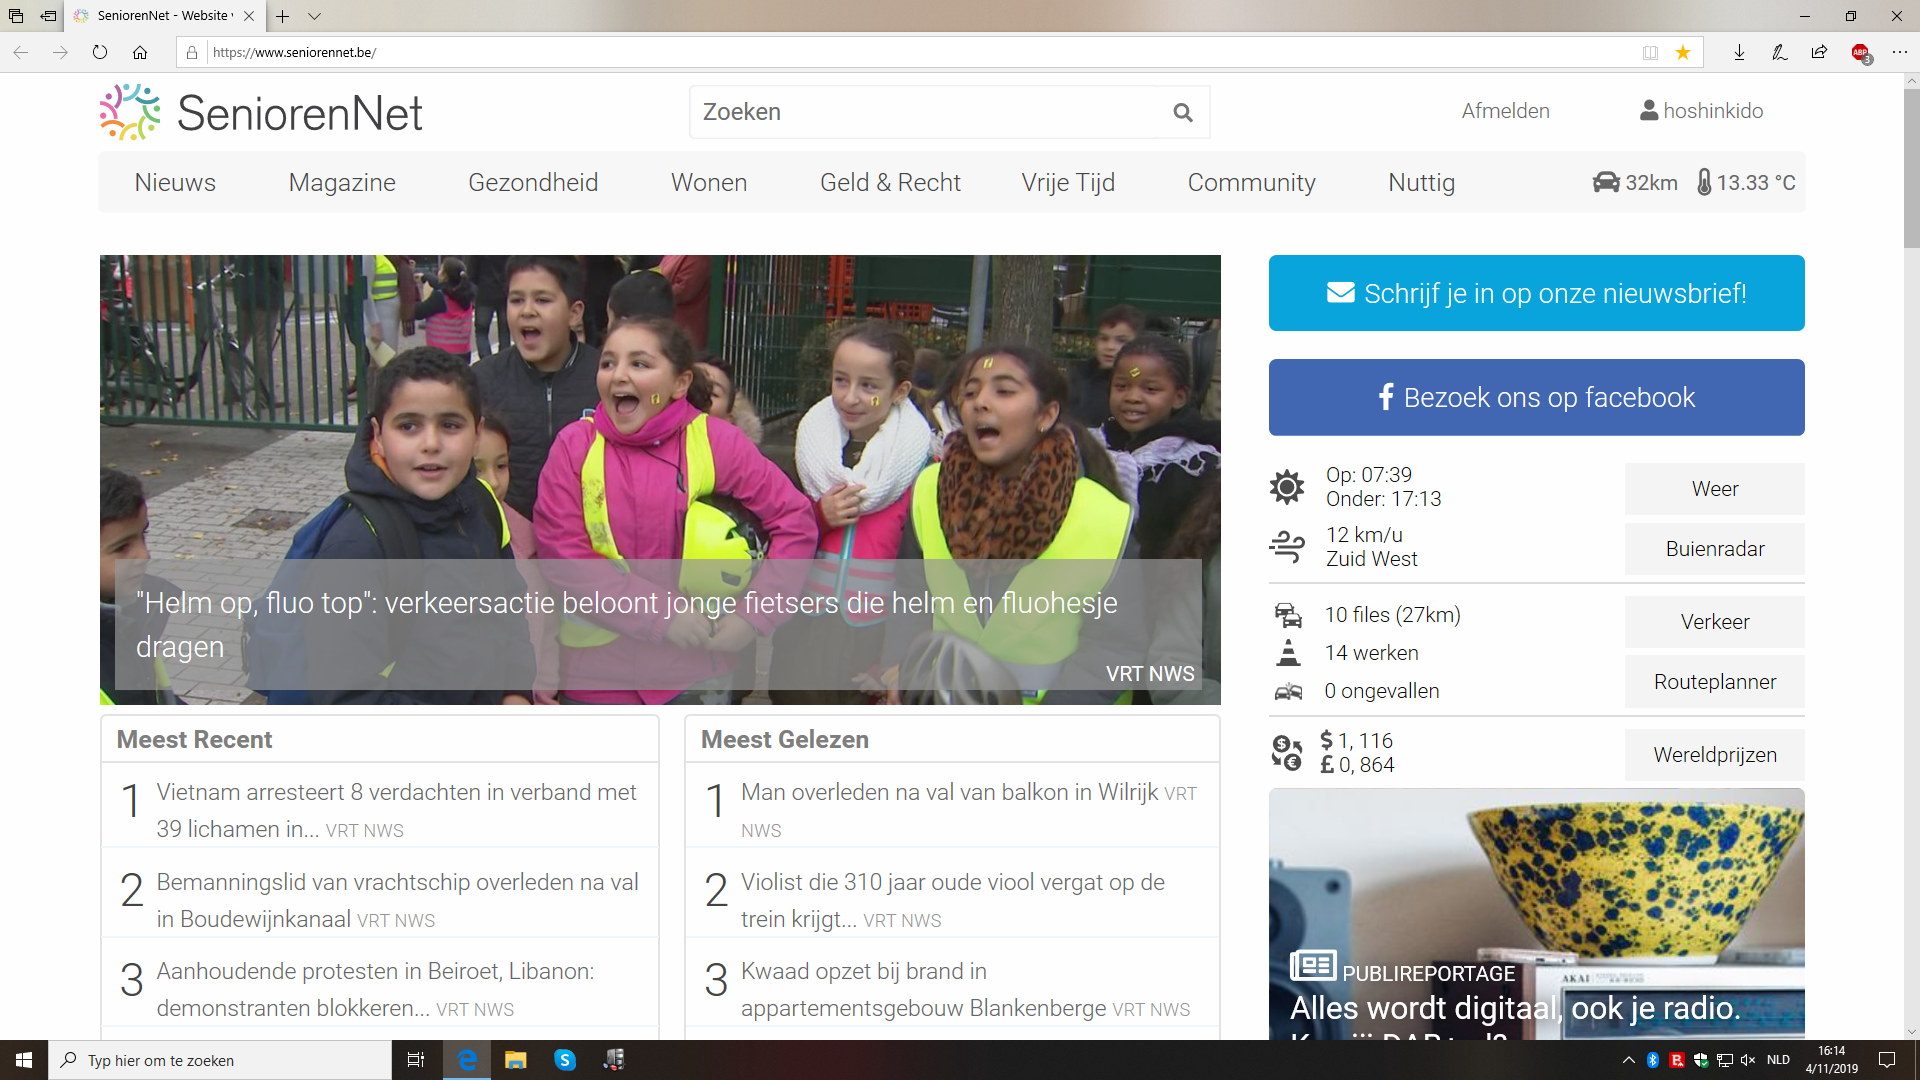1920x1080 pixels.
Task: Click the favorites star in address bar
Action: point(1683,52)
